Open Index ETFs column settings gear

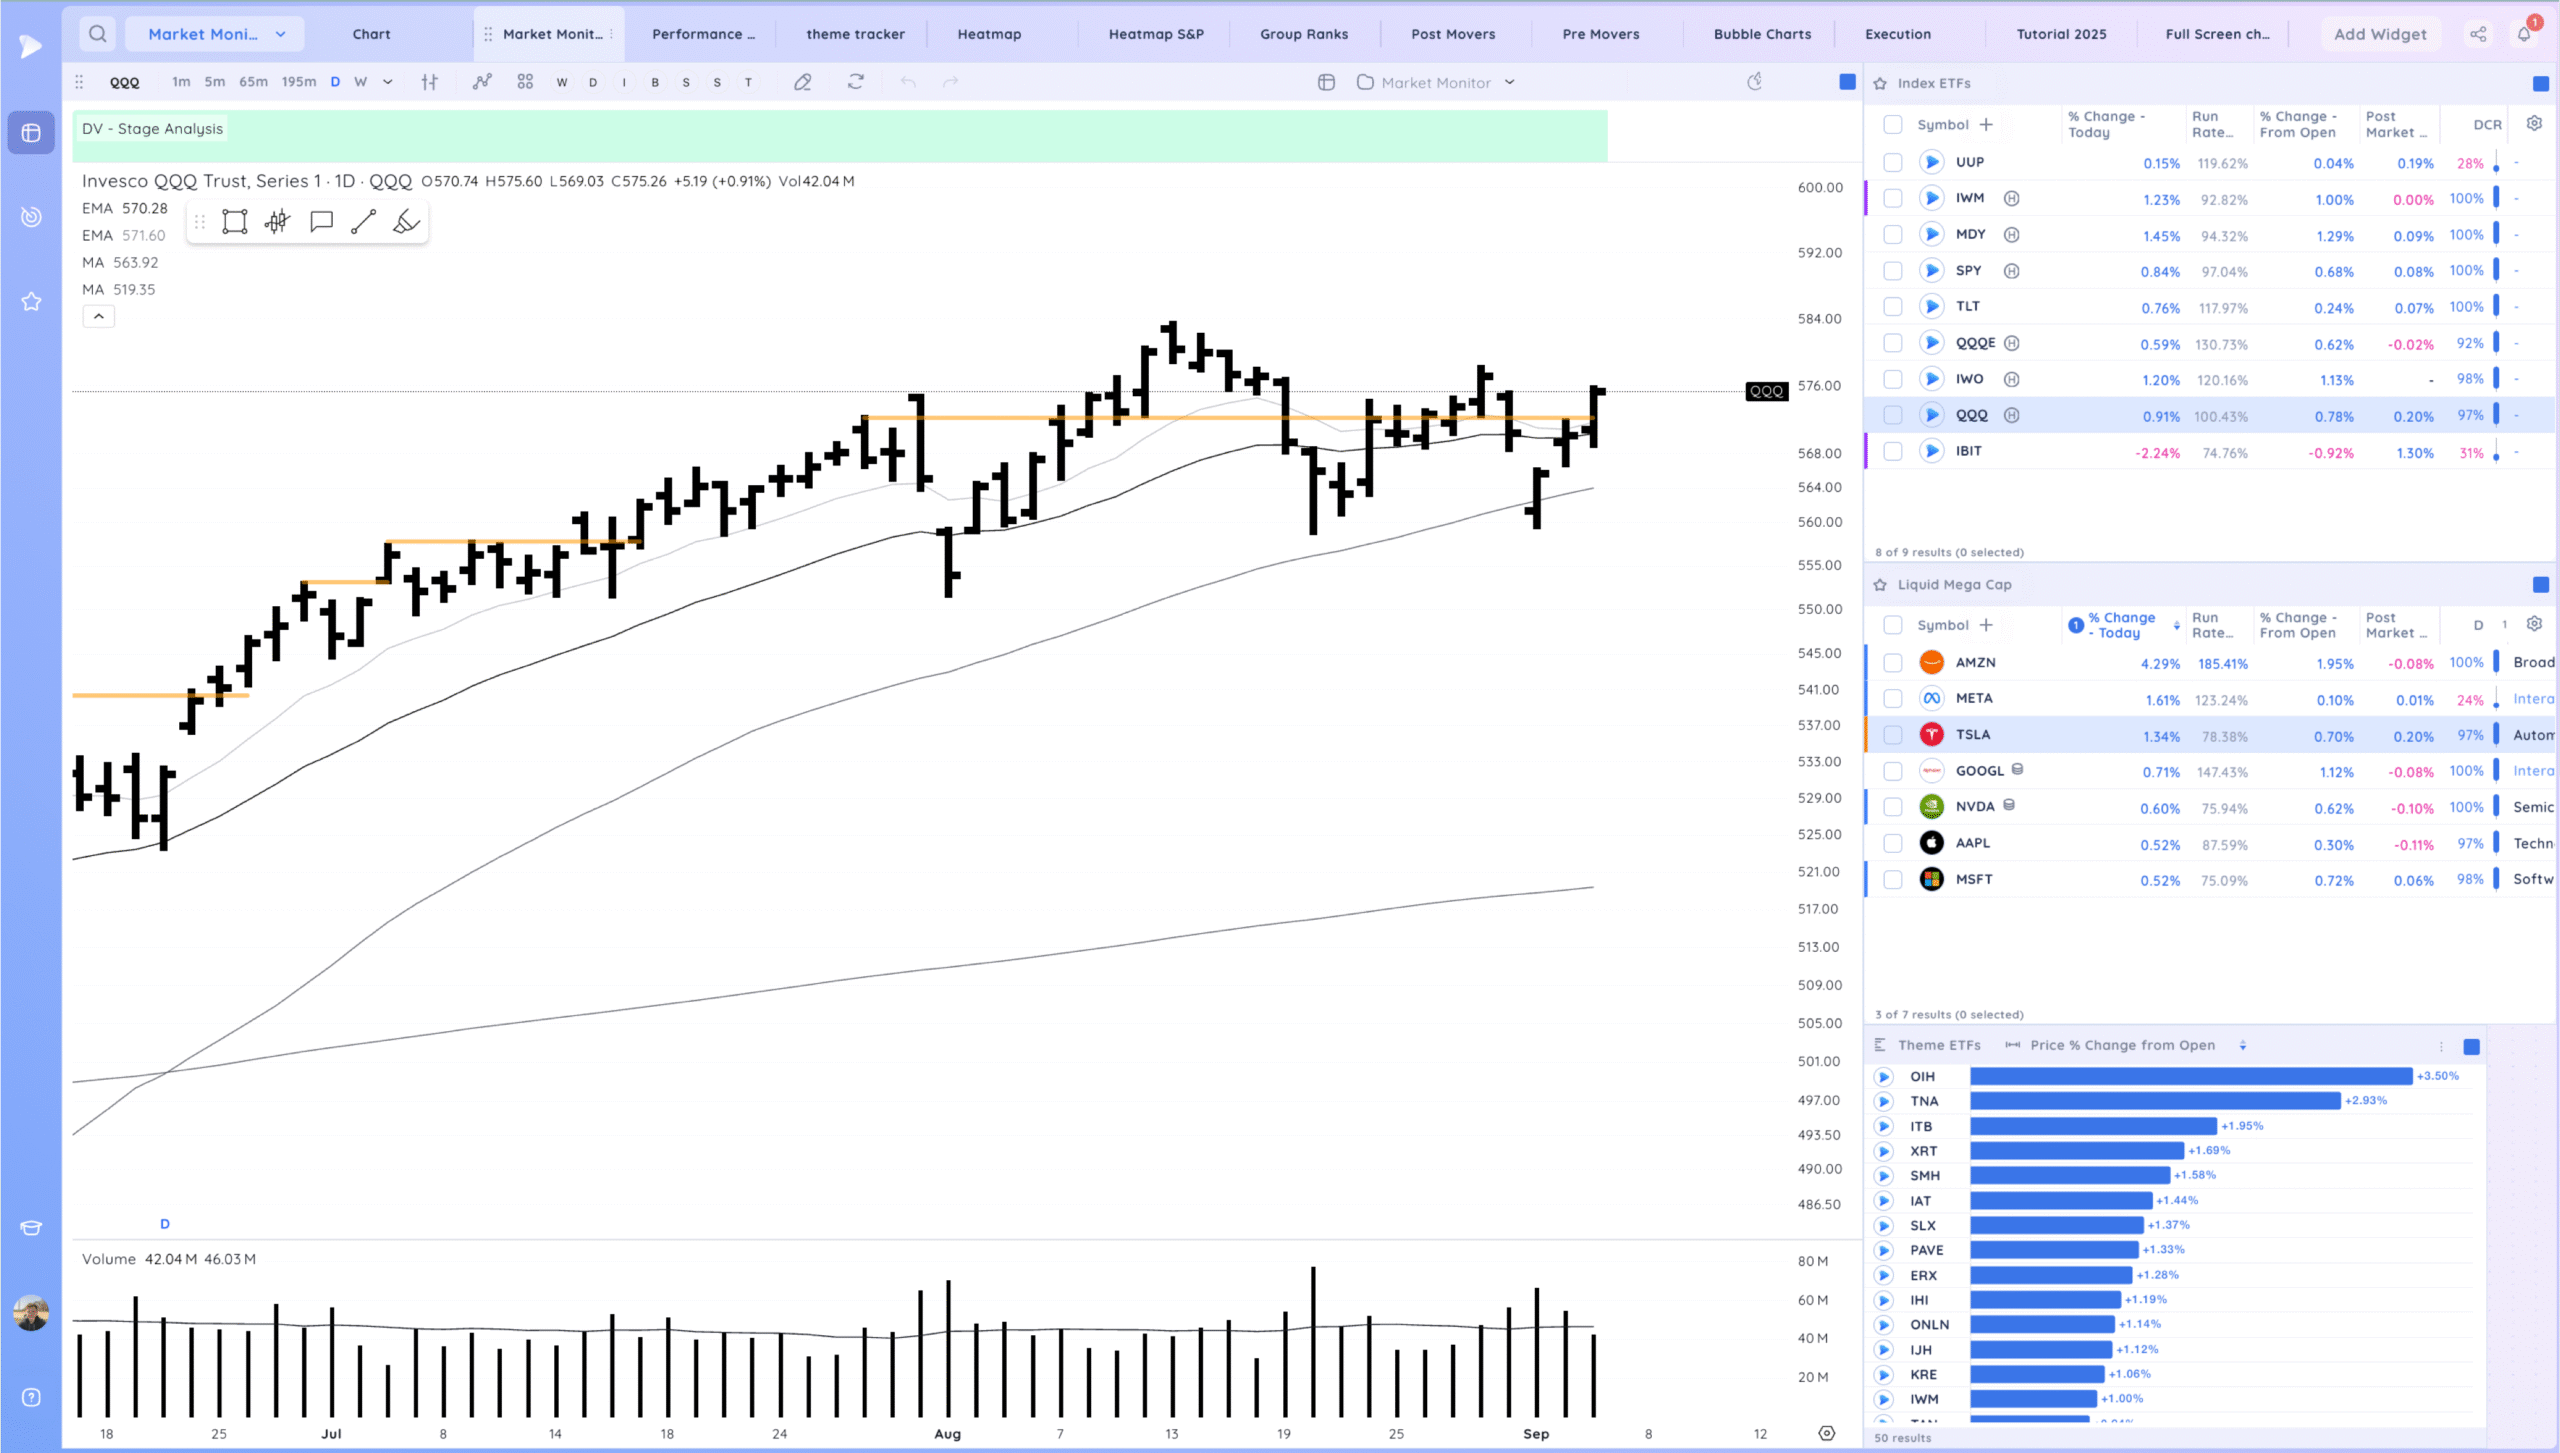pos(2534,123)
